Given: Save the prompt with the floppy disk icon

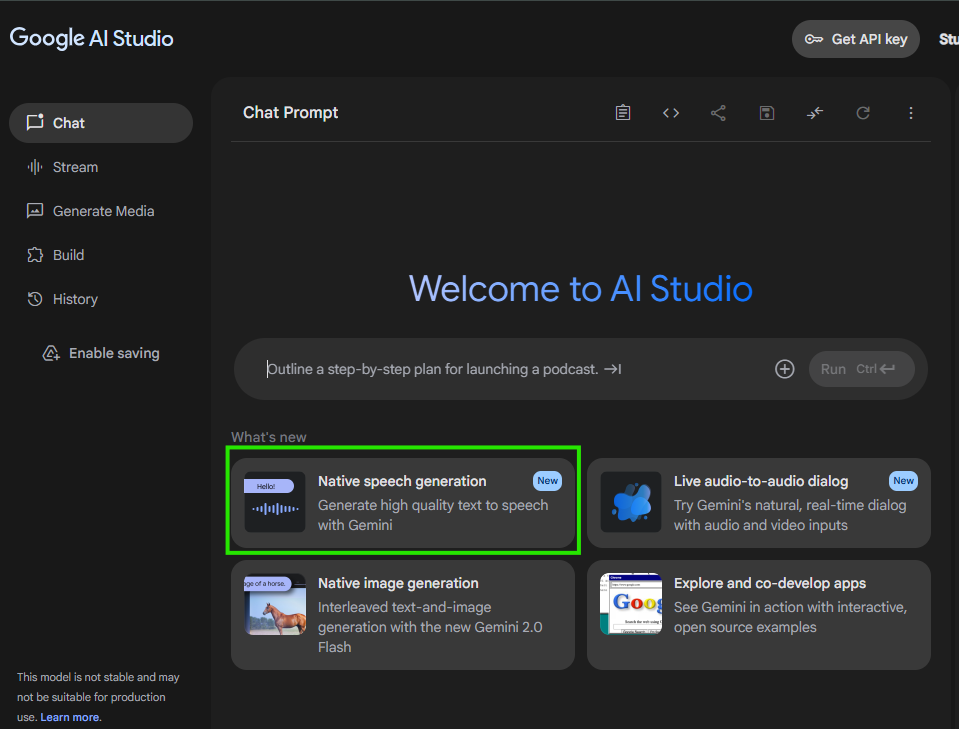Looking at the screenshot, I should point(767,113).
